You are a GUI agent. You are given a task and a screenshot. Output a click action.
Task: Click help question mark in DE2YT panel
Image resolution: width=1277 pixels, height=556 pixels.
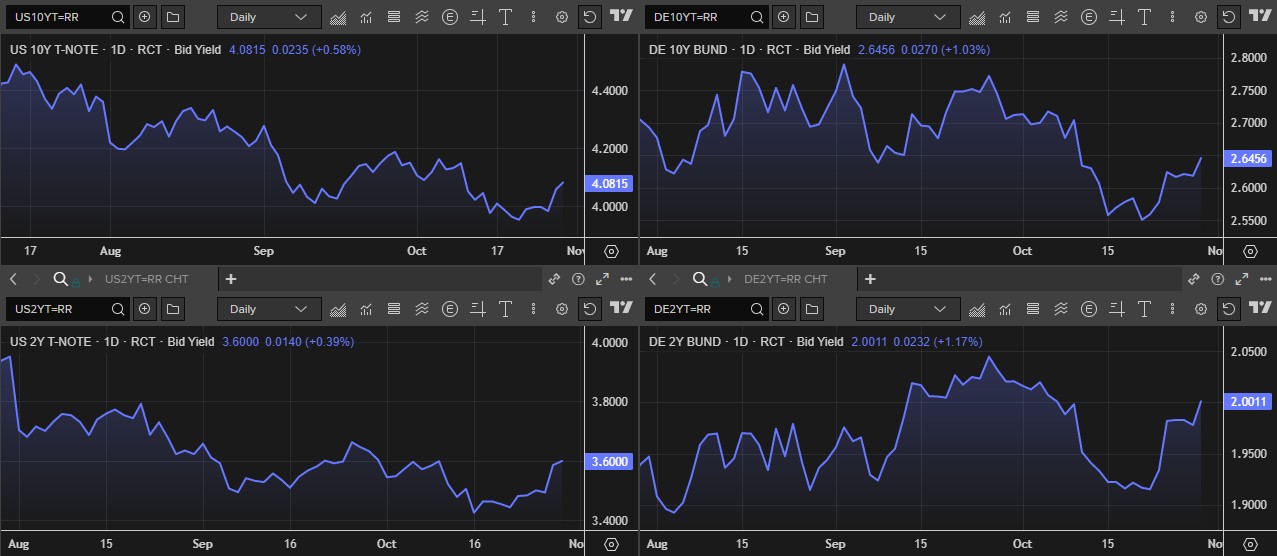click(1217, 279)
